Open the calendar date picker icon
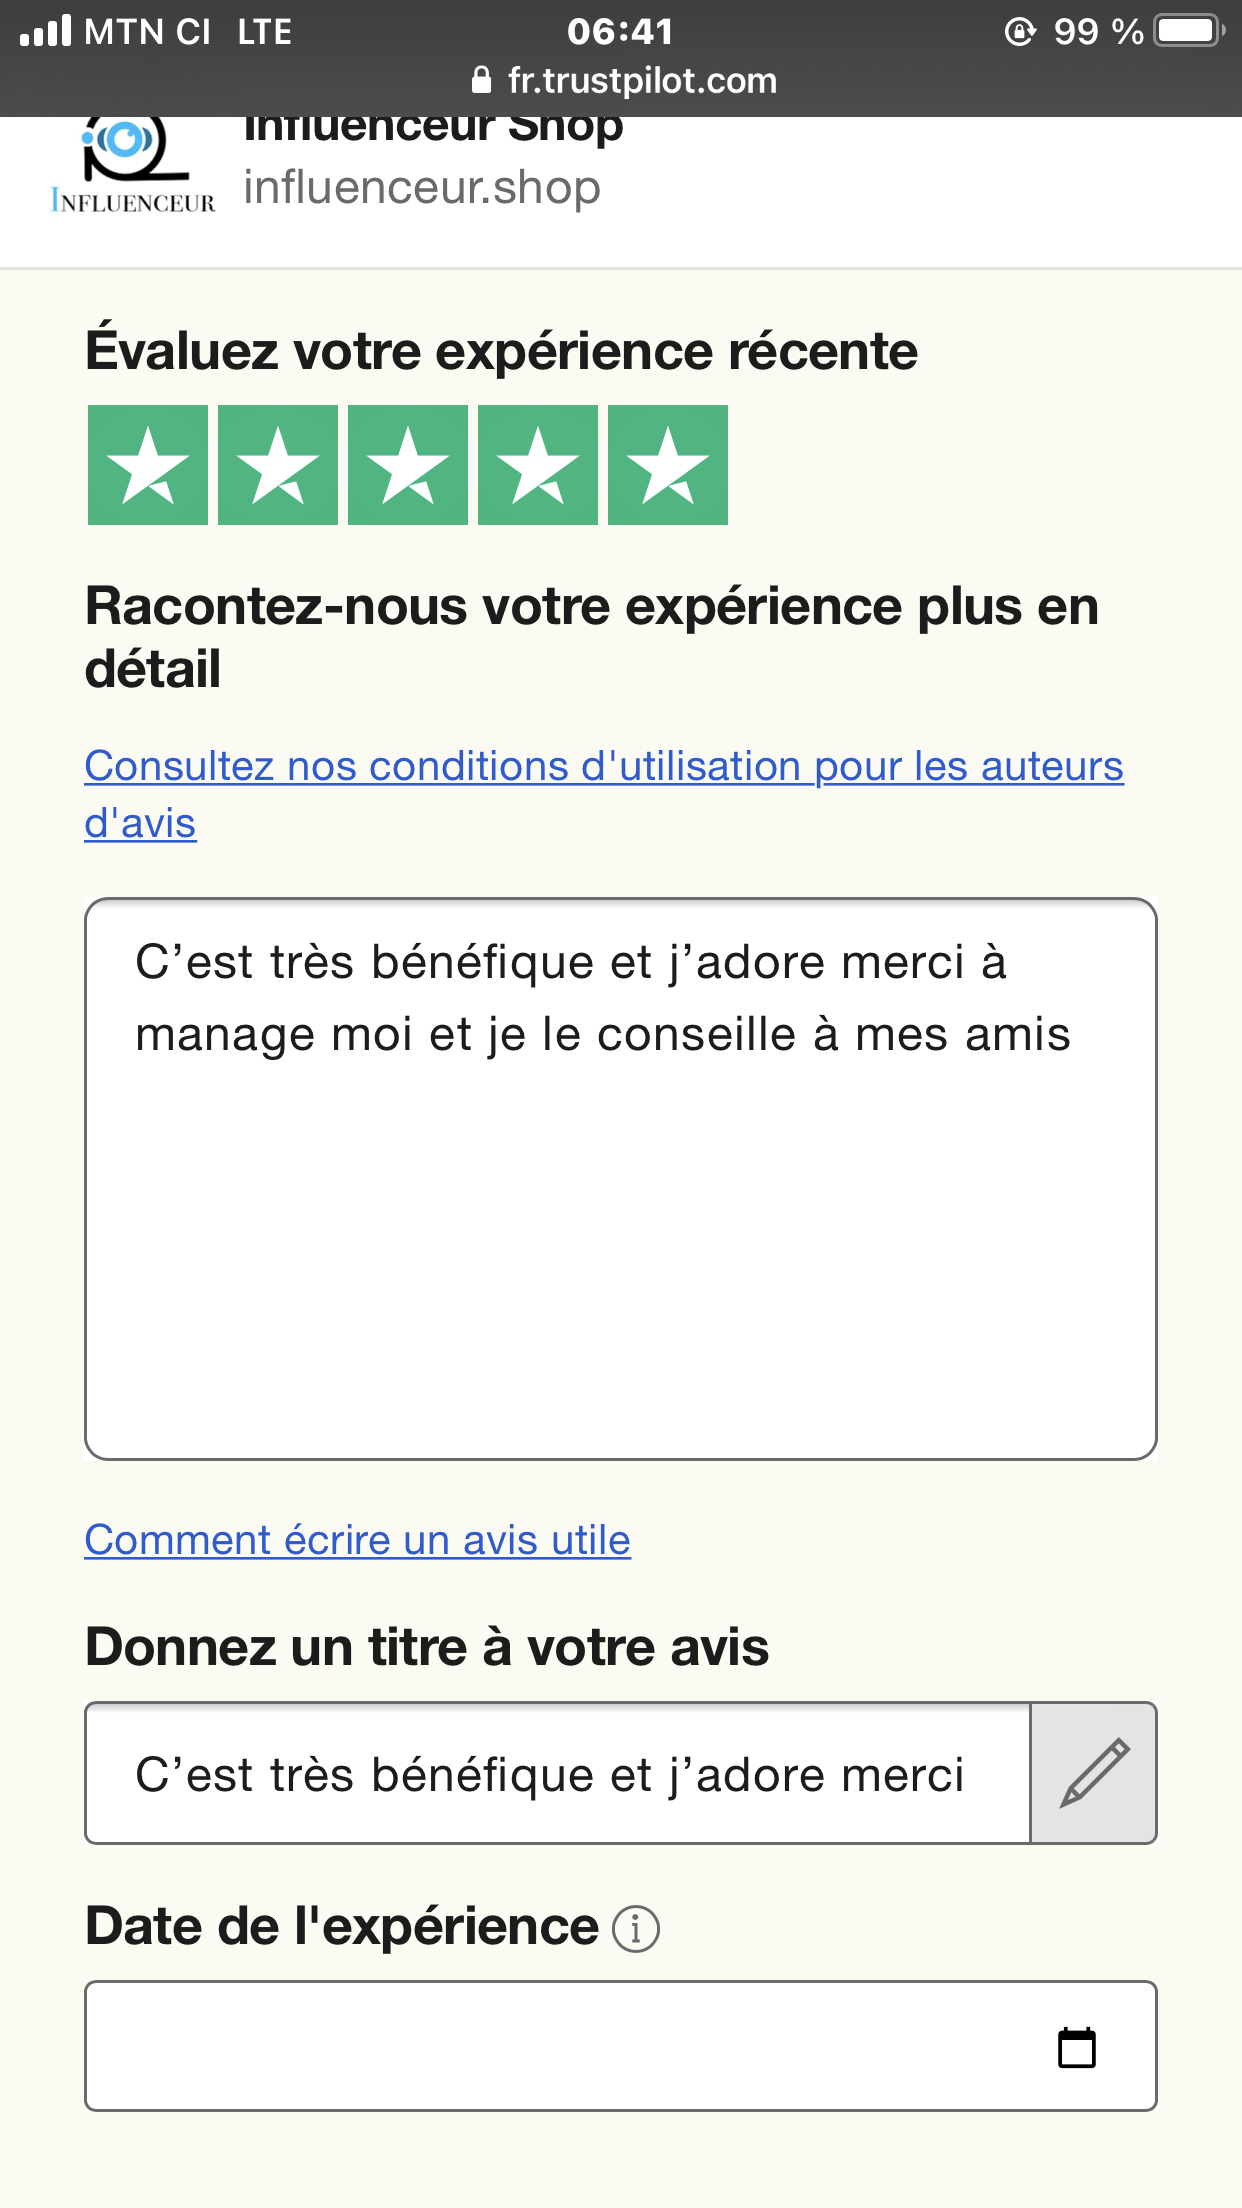Image resolution: width=1242 pixels, height=2208 pixels. (x=1077, y=2047)
